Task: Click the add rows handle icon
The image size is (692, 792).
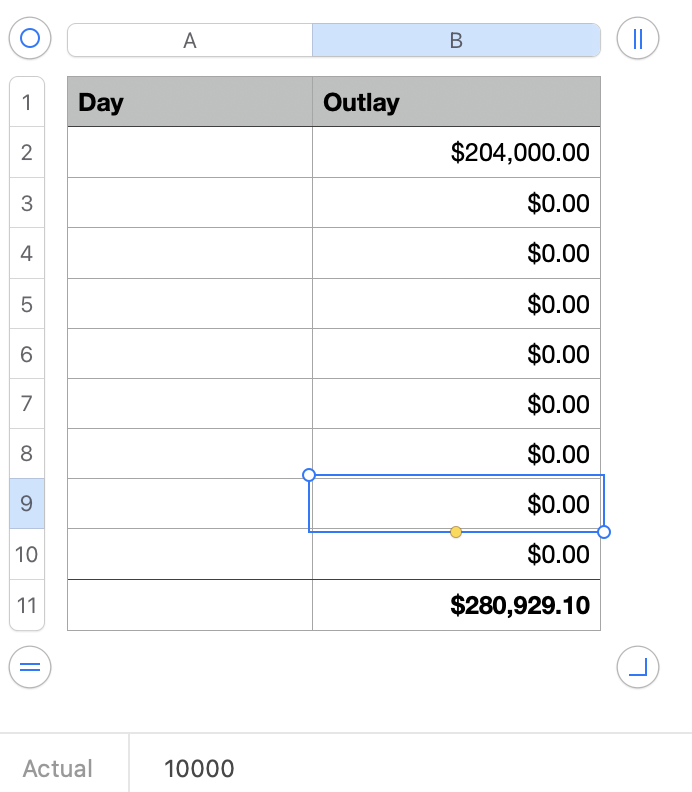Action: (x=30, y=667)
